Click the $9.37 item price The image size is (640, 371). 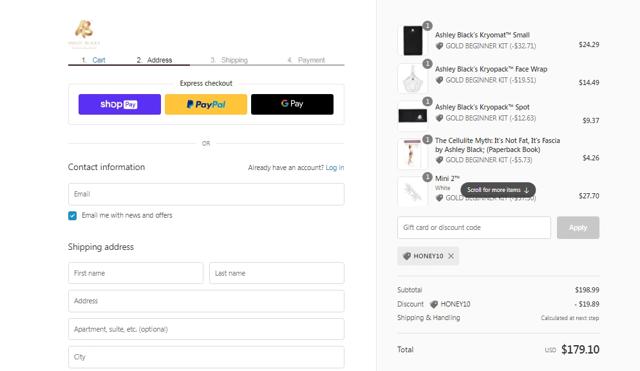click(x=591, y=120)
